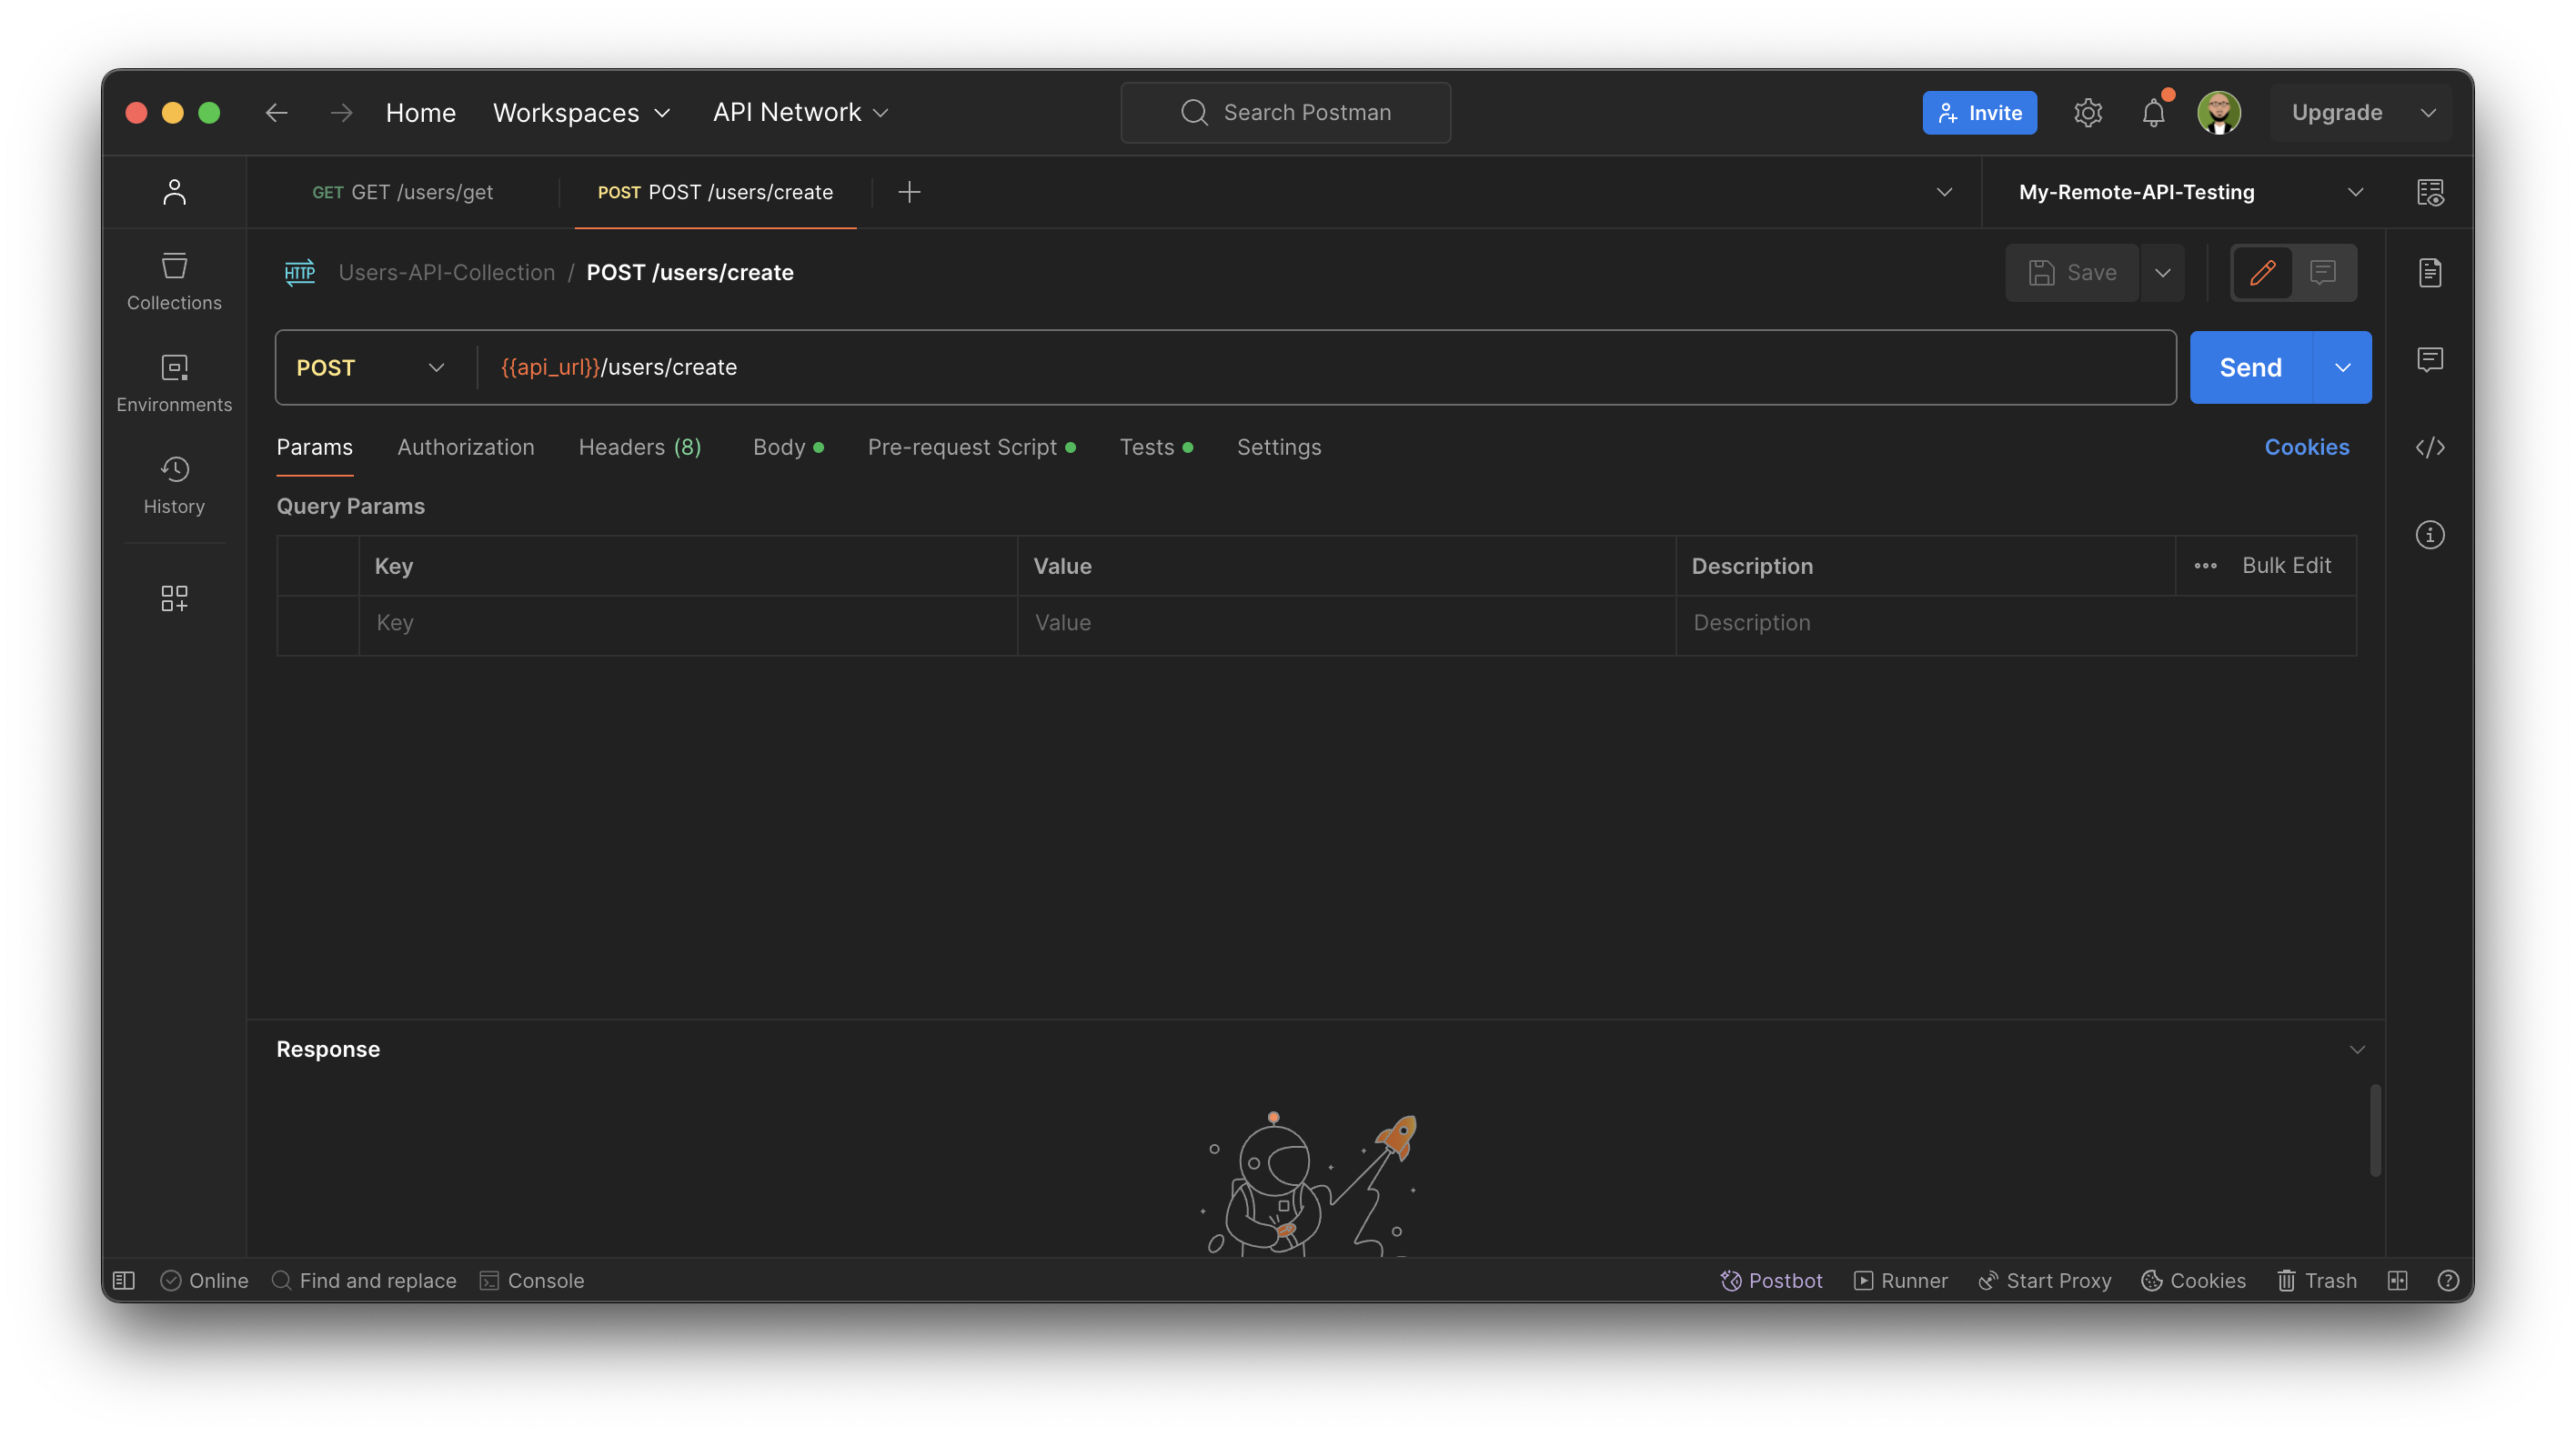The height and width of the screenshot is (1437, 2576).
Task: Collapse the Response section
Action: [2357, 1049]
